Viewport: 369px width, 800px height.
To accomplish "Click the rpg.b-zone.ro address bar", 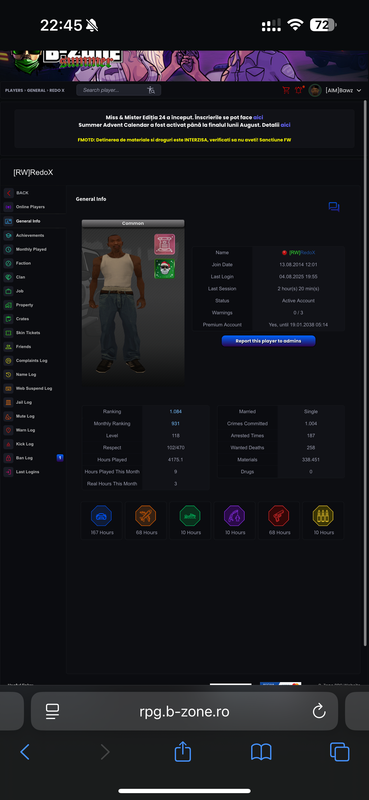I will (184, 711).
